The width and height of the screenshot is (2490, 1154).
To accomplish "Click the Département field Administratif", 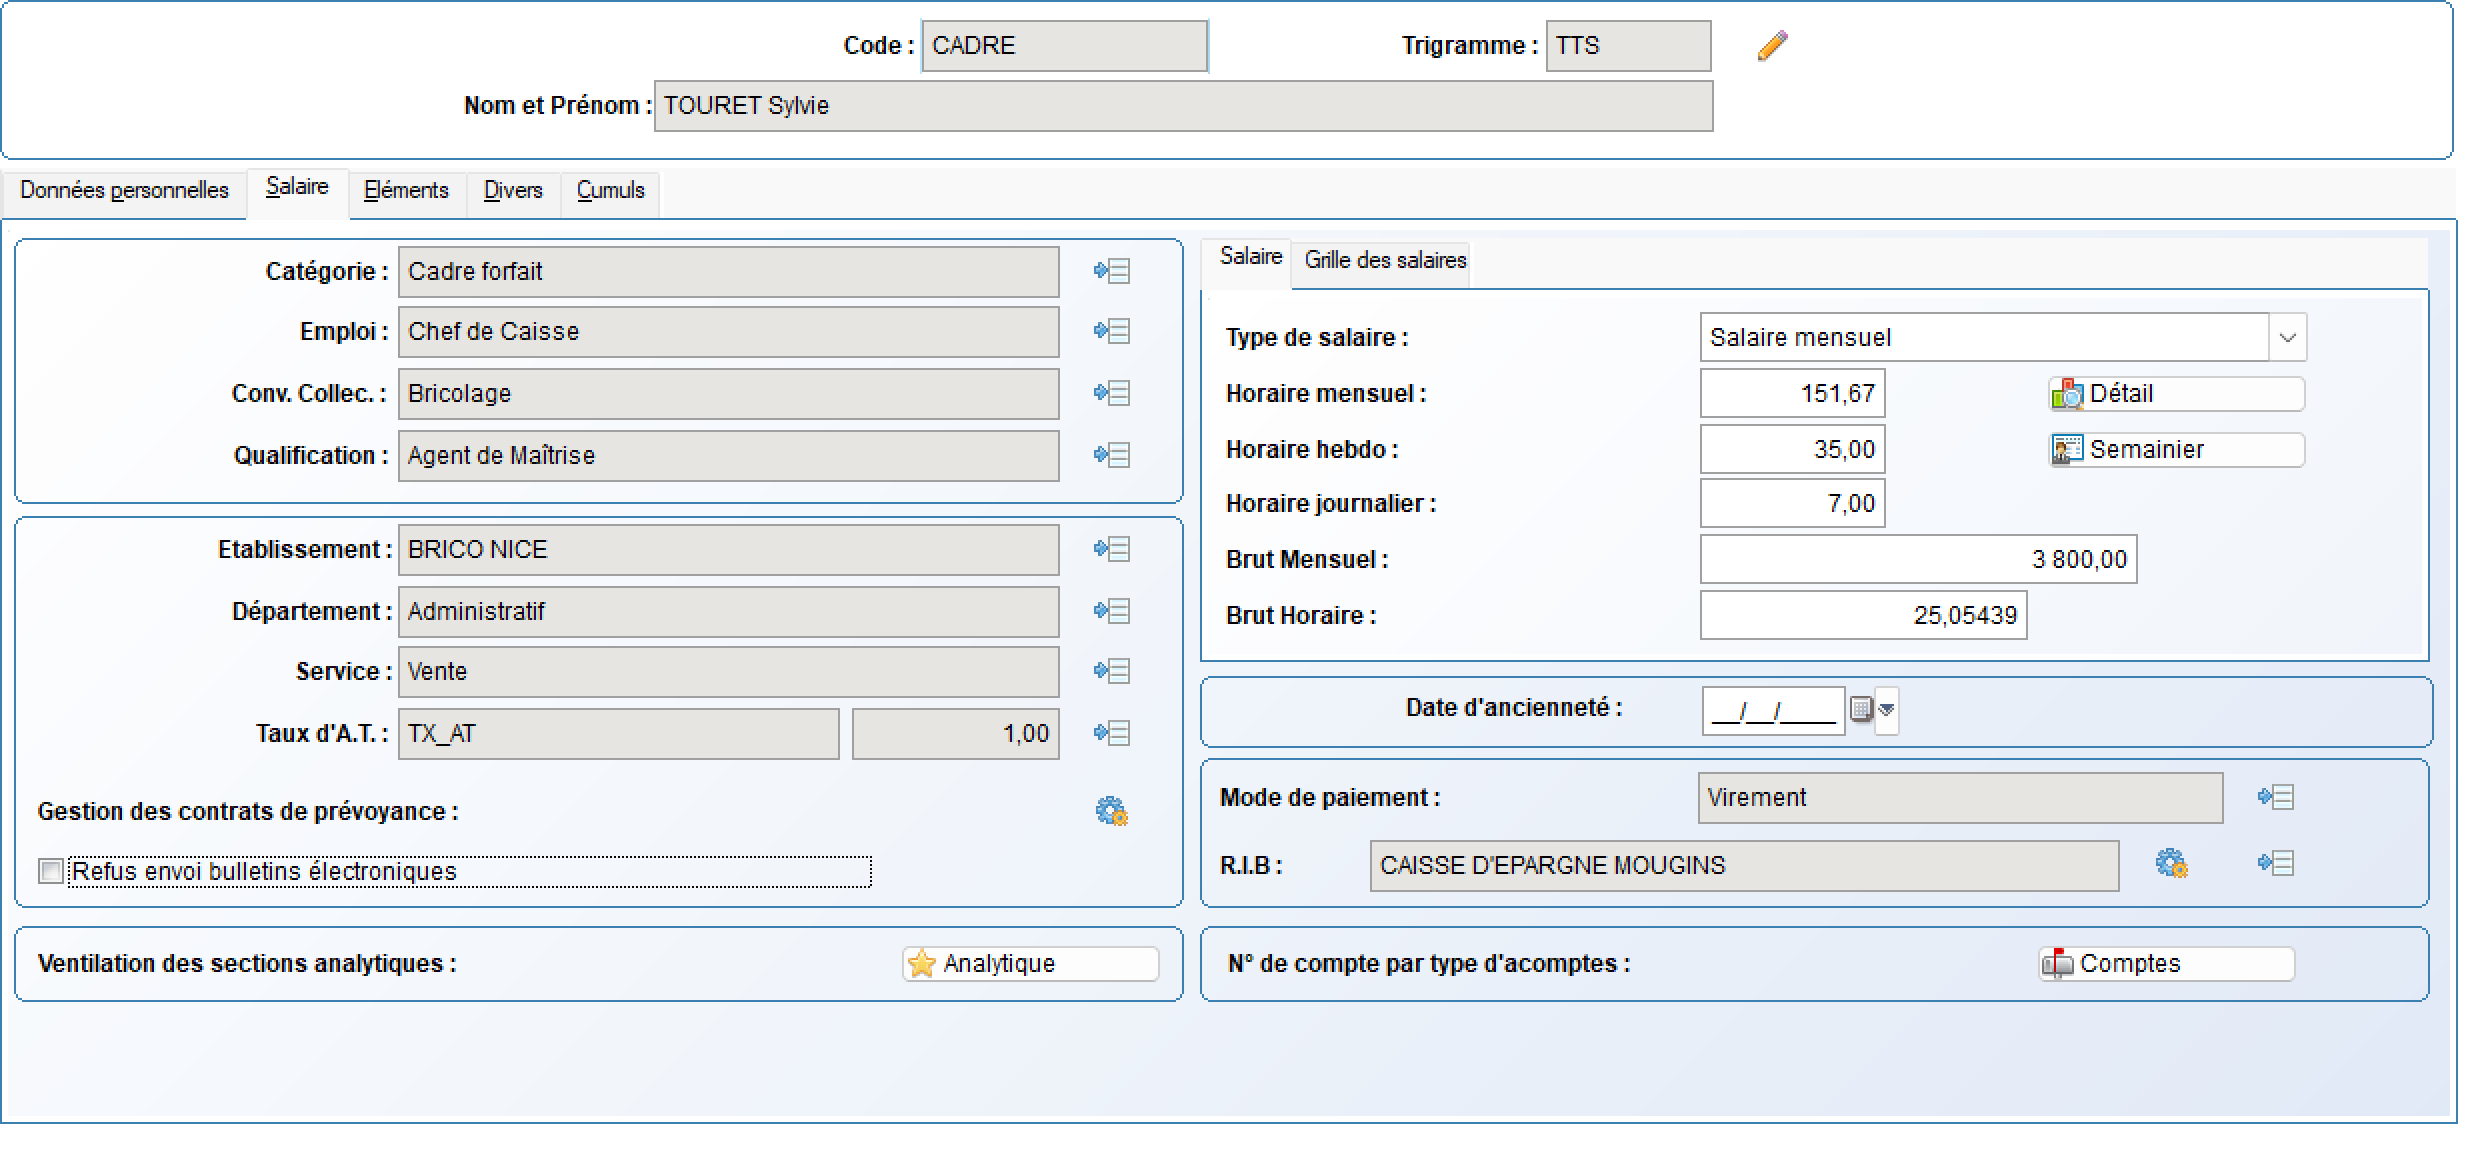I will (x=729, y=612).
